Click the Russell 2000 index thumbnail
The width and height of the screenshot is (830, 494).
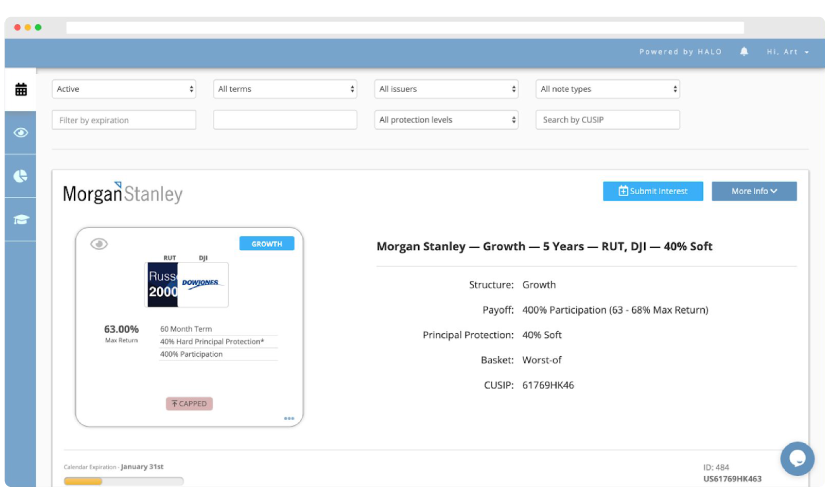[x=163, y=285]
